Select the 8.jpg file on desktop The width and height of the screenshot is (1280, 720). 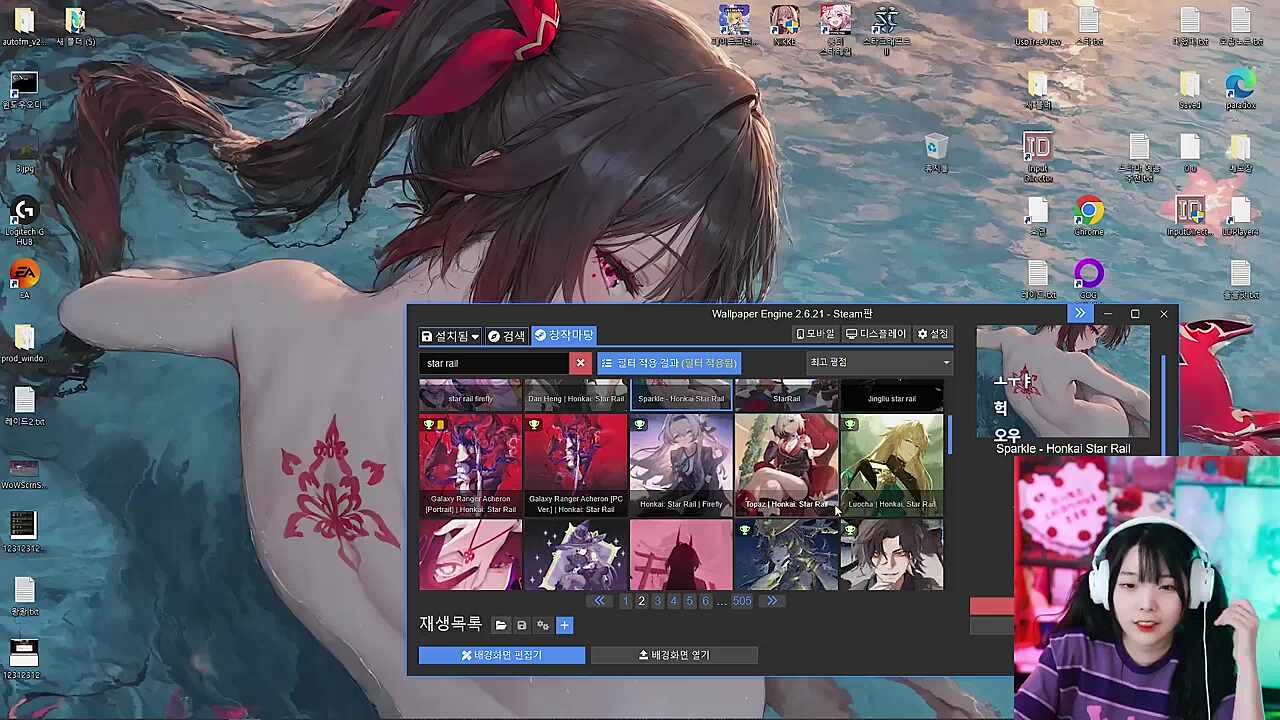(x=24, y=154)
